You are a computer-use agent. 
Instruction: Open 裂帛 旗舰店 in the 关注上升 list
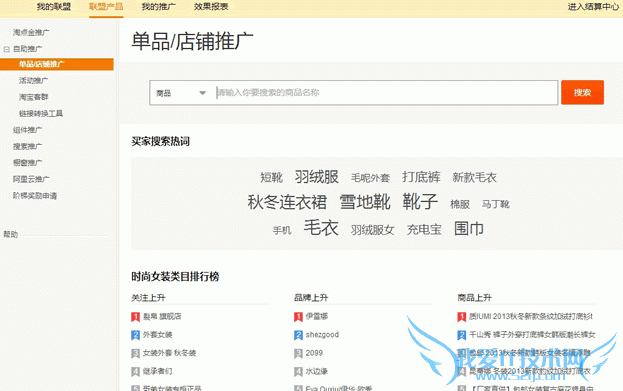point(162,316)
